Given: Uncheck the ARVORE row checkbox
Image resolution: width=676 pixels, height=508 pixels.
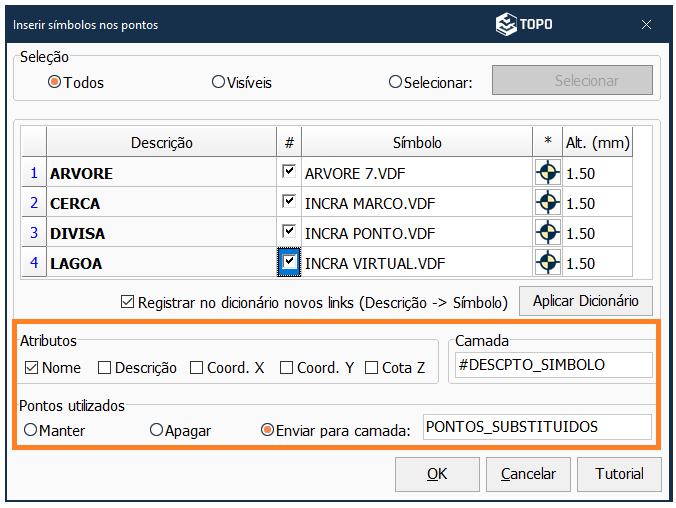Looking at the screenshot, I should tap(289, 172).
